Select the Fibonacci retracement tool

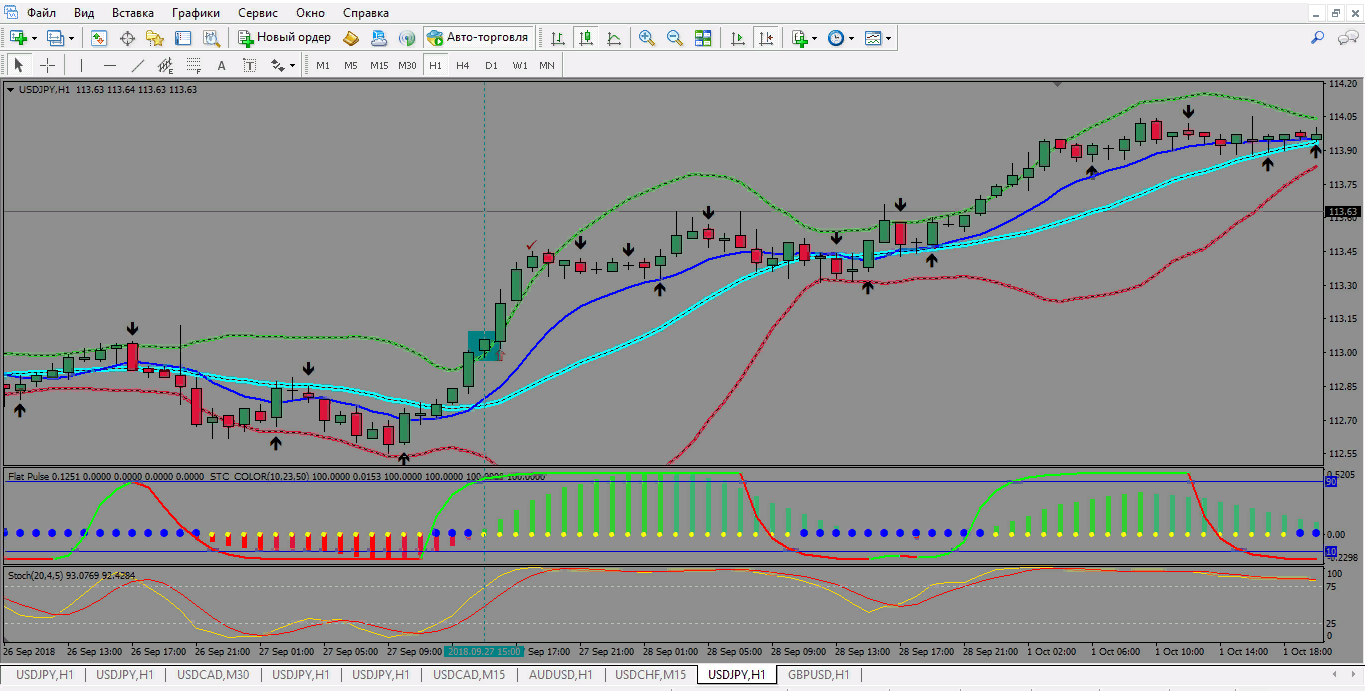(194, 65)
